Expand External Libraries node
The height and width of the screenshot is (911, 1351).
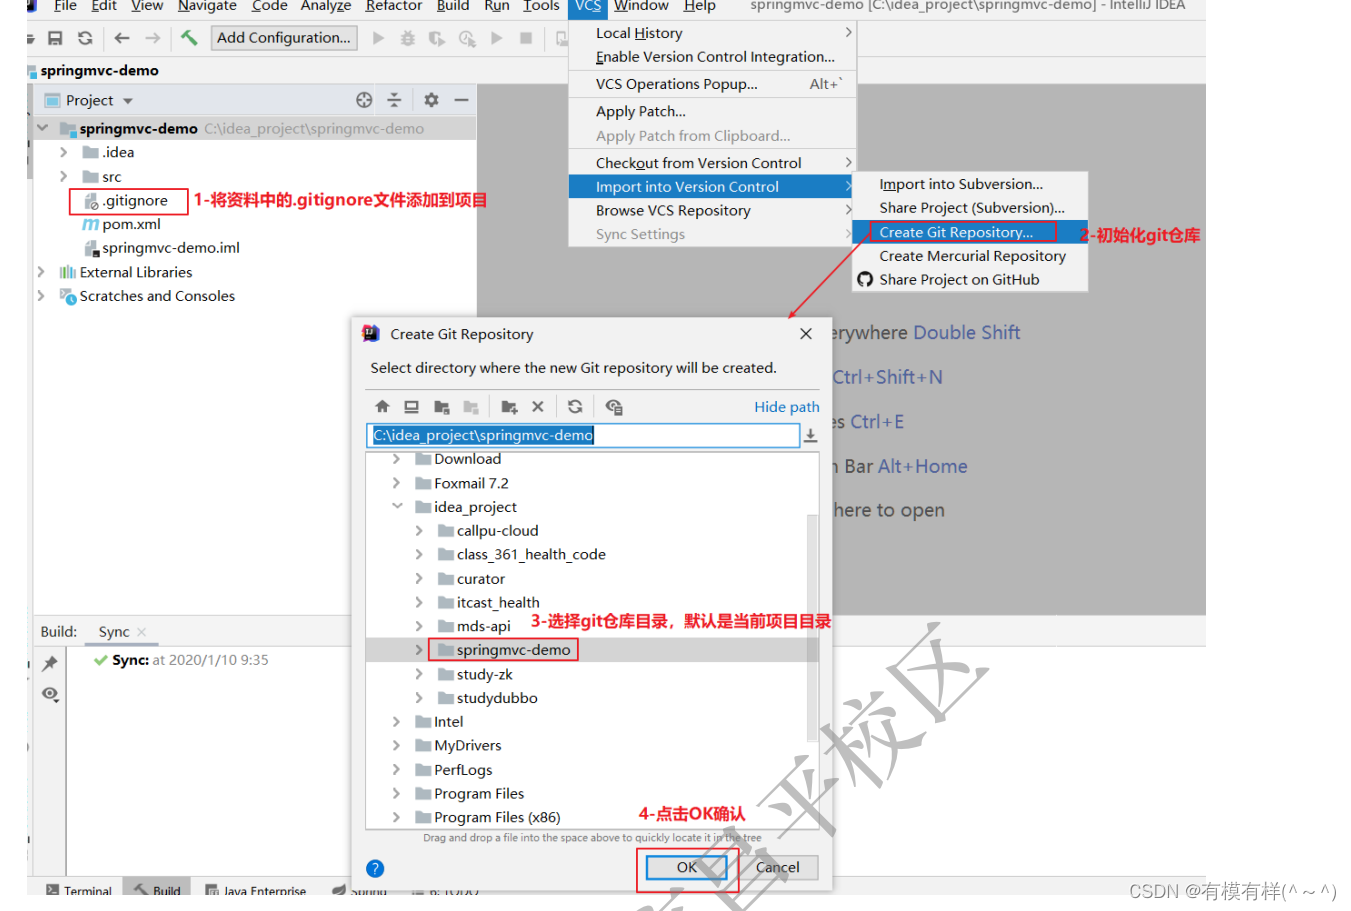[x=41, y=272]
